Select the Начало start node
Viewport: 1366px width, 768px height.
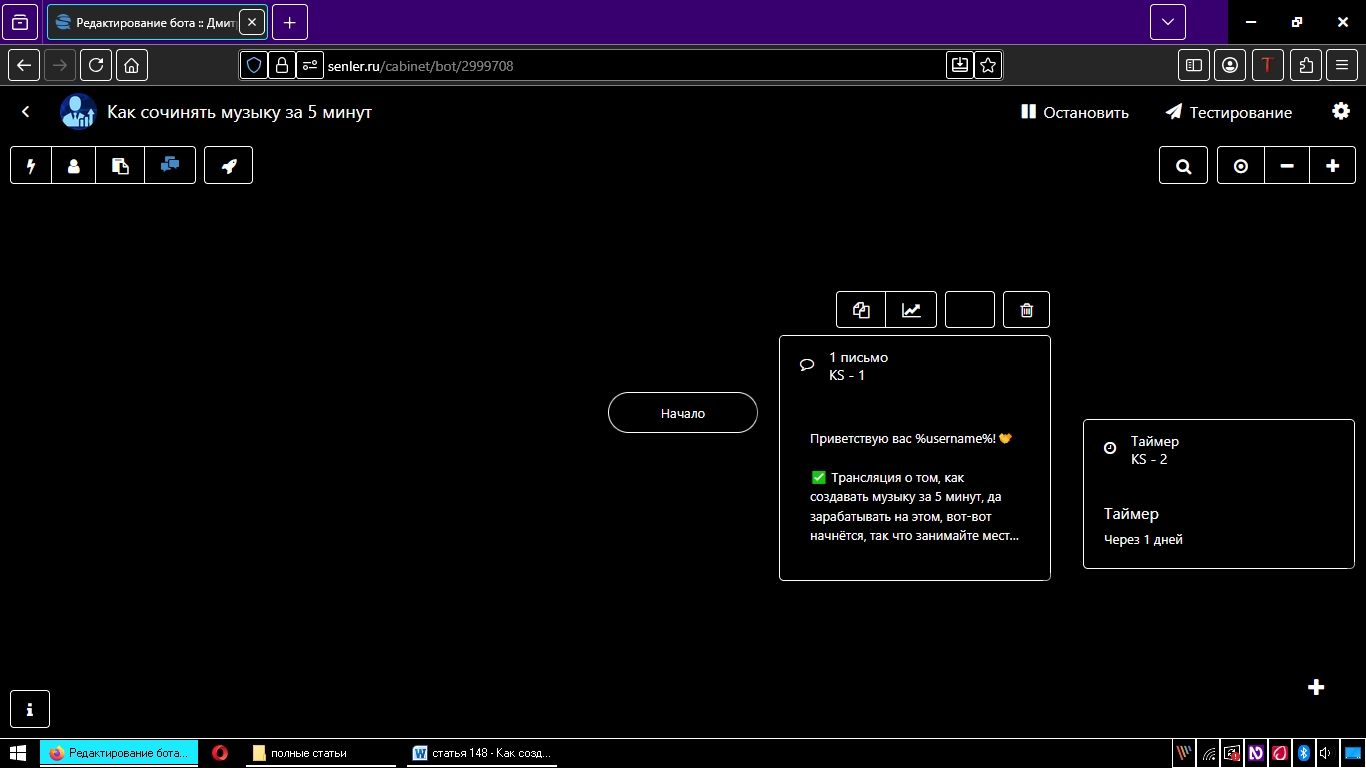coord(683,413)
